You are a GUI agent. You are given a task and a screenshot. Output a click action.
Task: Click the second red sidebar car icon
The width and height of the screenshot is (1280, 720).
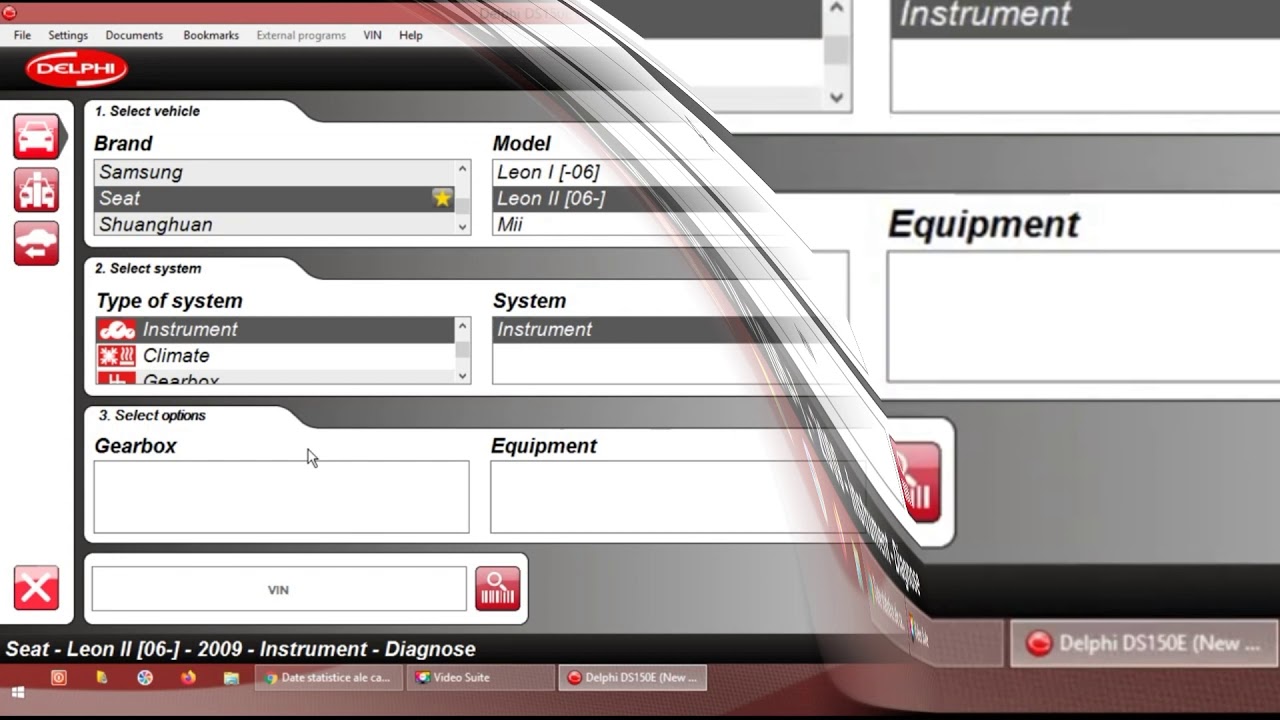click(36, 190)
